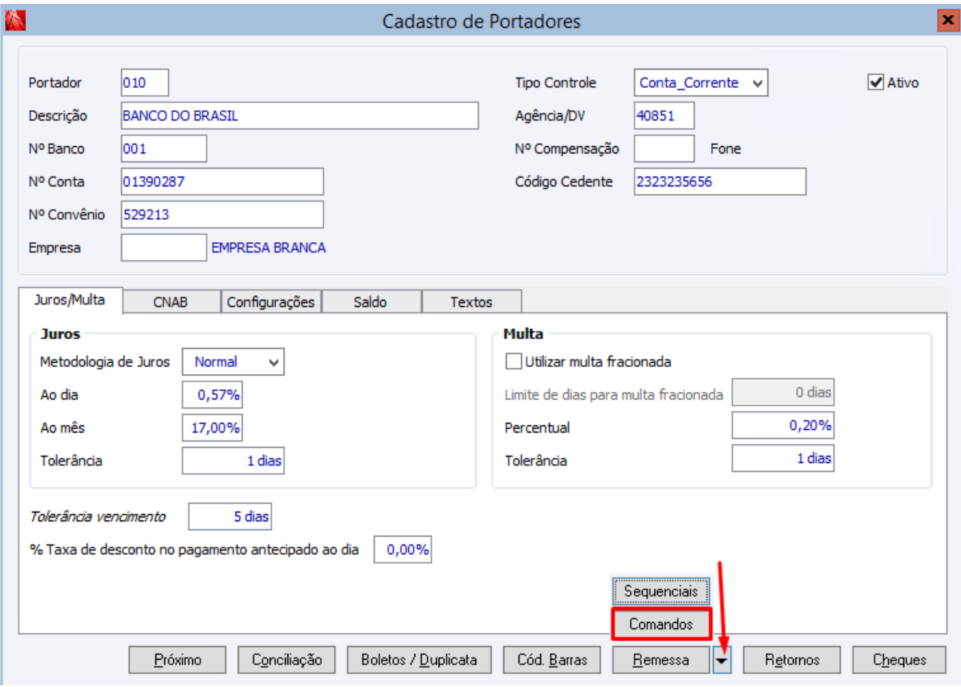Choose Sequenciais from the popup menu
Viewport: 961px width, 687px height.
[661, 591]
